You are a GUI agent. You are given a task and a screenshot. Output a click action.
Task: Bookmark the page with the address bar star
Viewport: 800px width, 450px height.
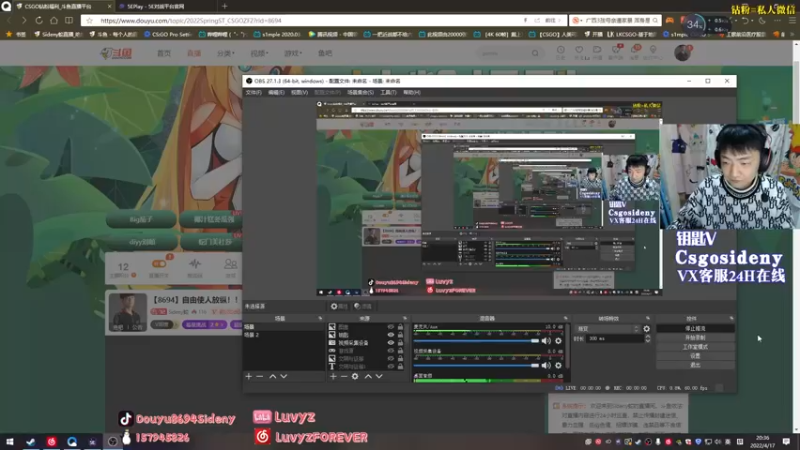89,20
